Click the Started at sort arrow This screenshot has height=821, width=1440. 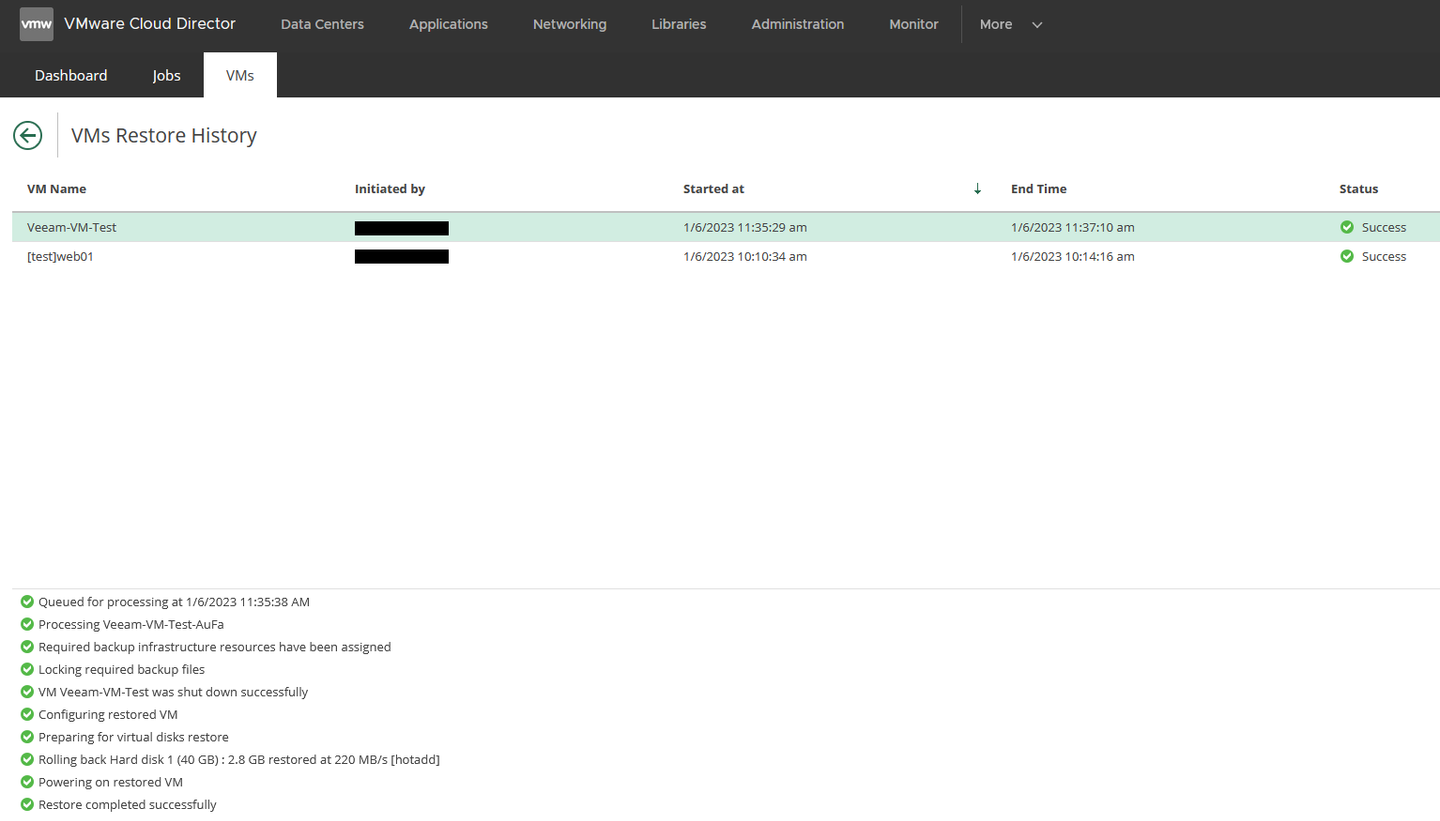tap(977, 189)
